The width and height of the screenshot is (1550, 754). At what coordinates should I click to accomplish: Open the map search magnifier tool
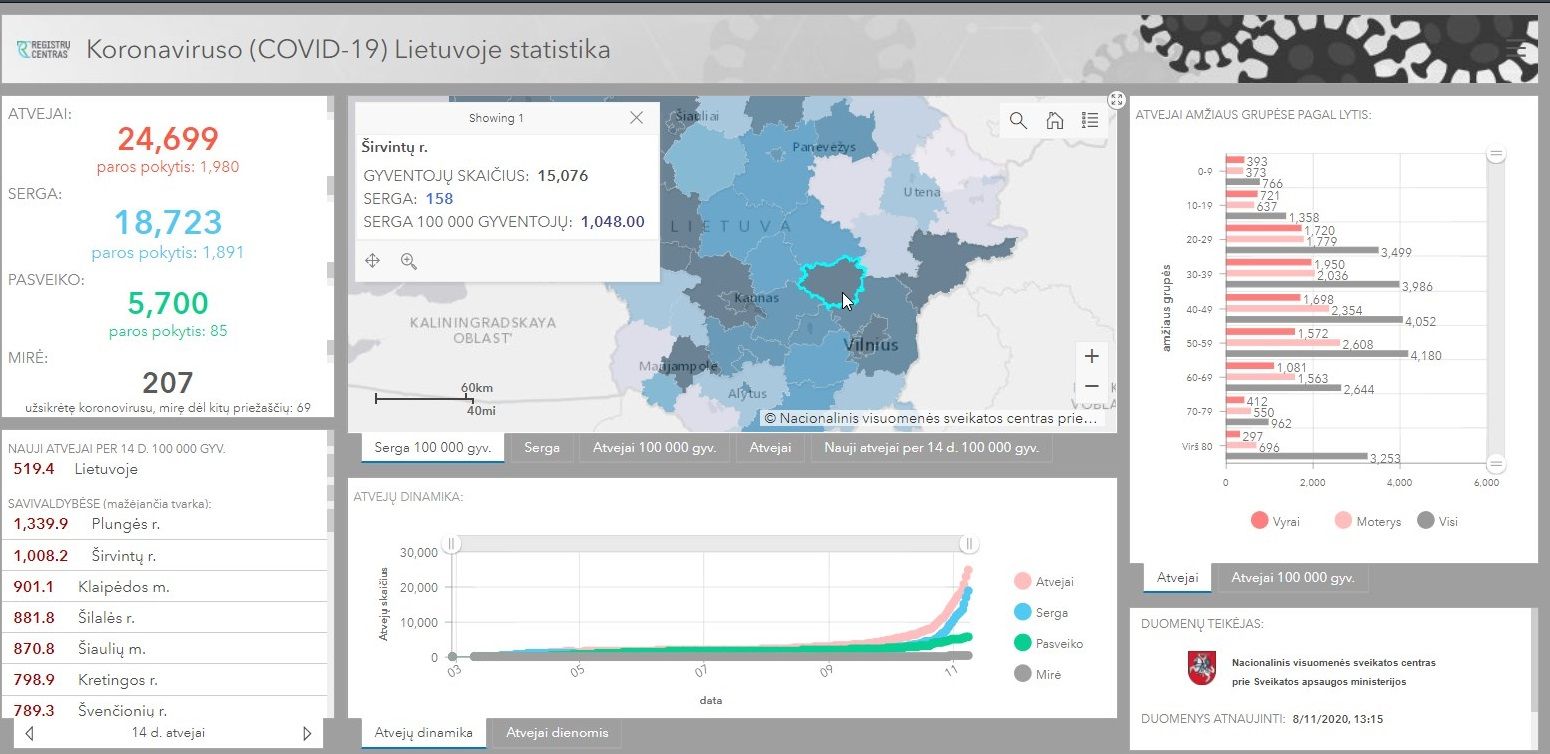click(1018, 121)
